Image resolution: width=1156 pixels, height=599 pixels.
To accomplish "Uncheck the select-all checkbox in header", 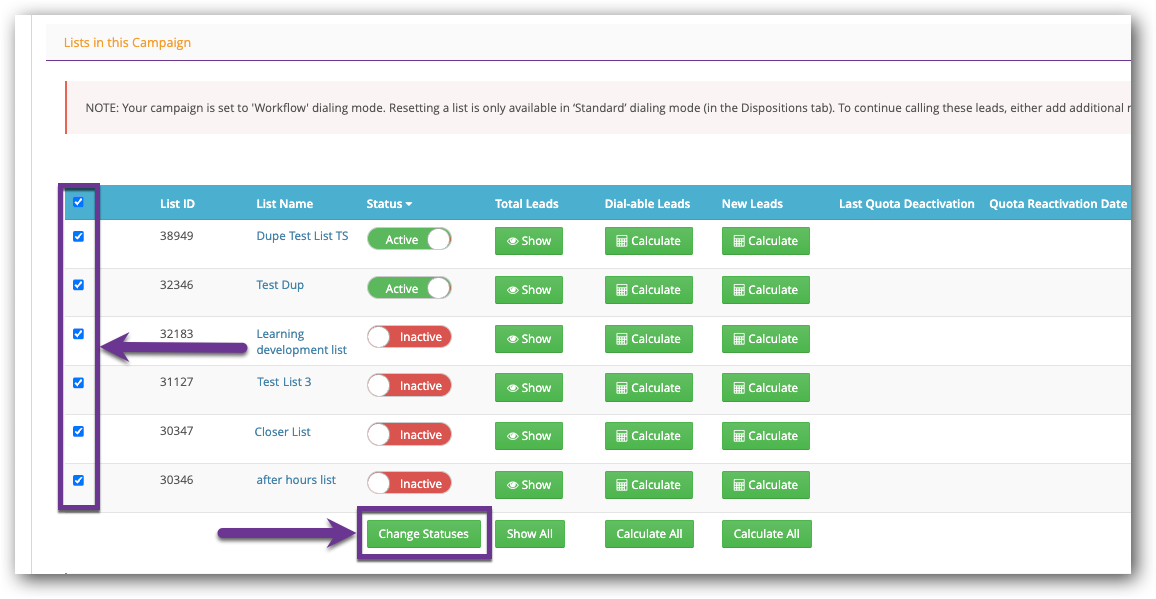I will 78,202.
